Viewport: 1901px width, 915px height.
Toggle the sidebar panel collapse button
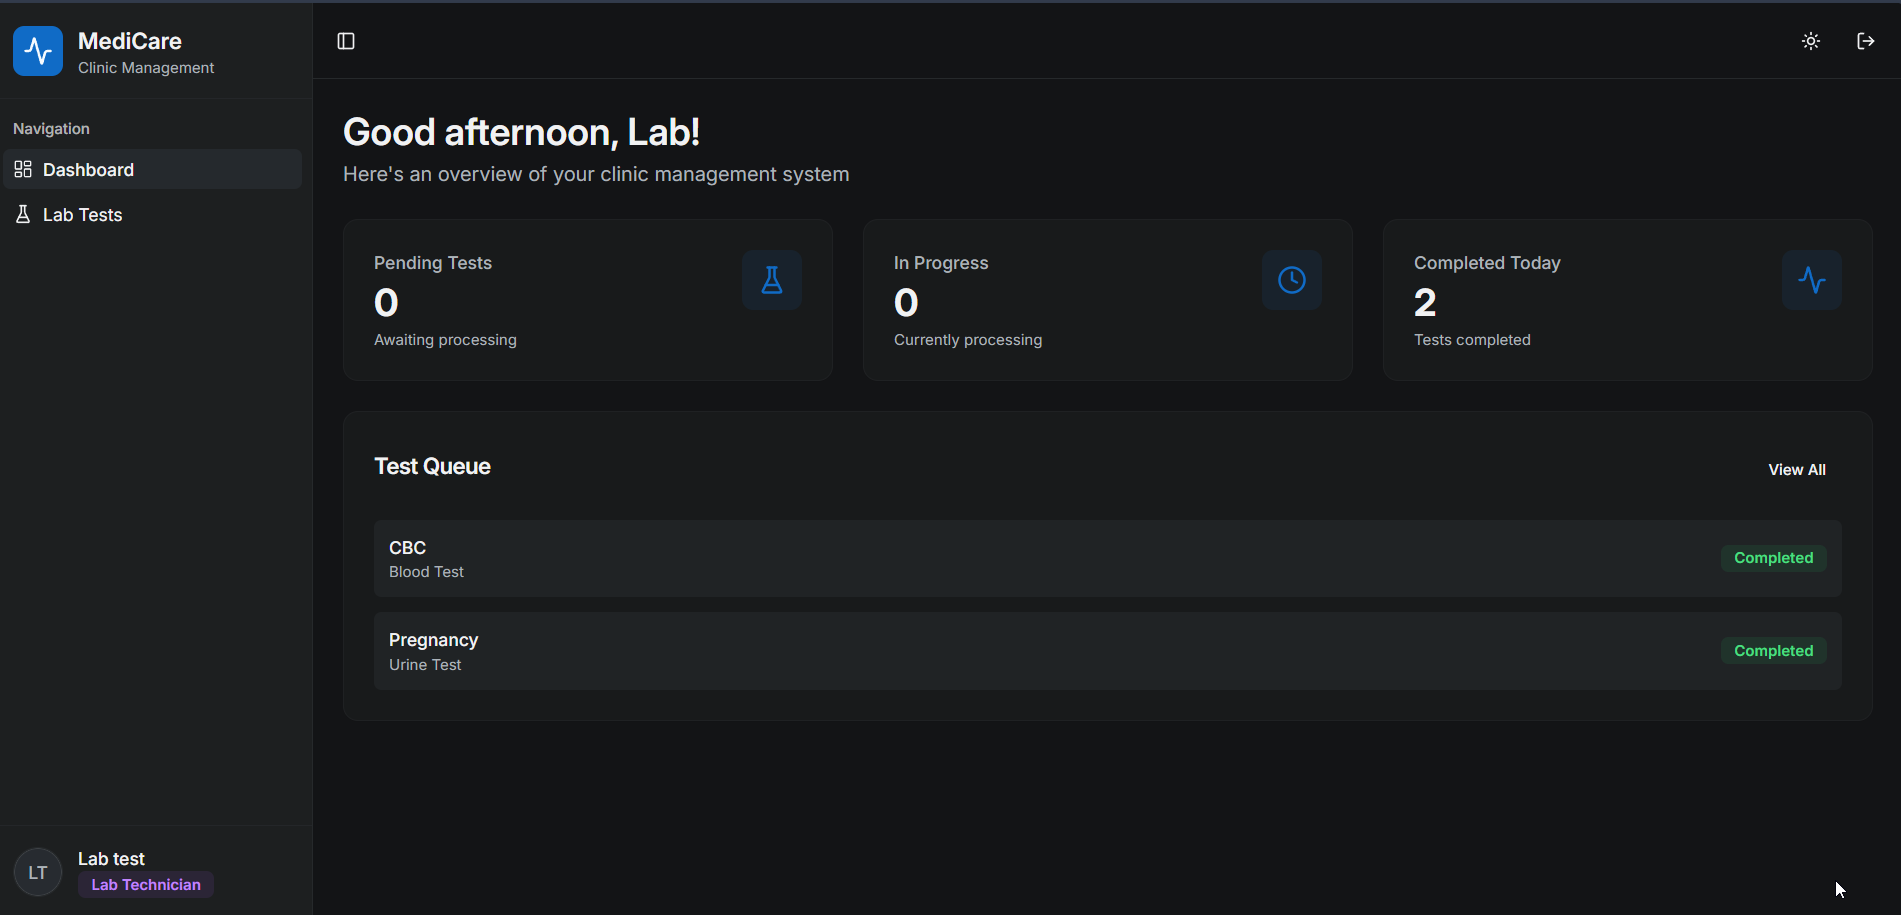point(346,41)
